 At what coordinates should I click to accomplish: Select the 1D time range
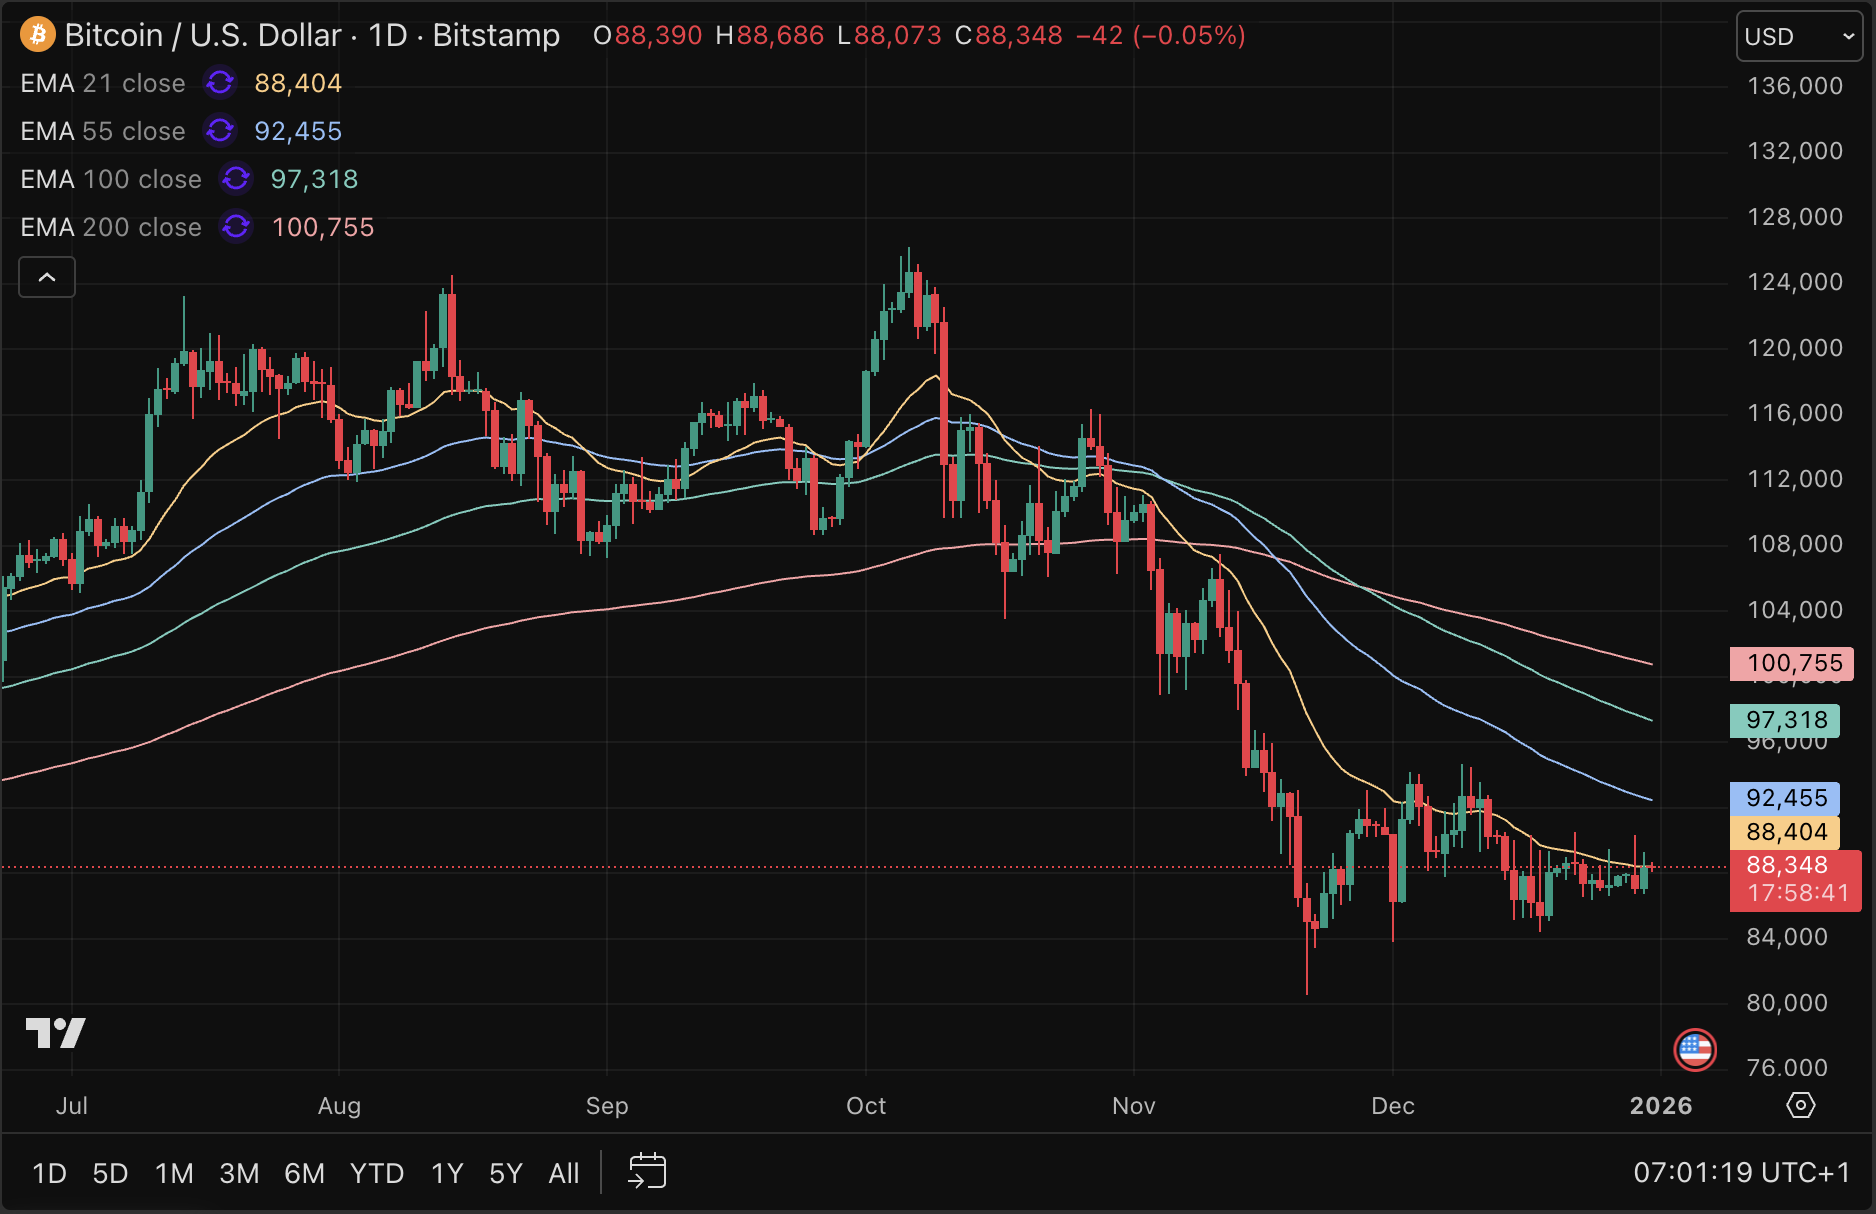tap(49, 1173)
